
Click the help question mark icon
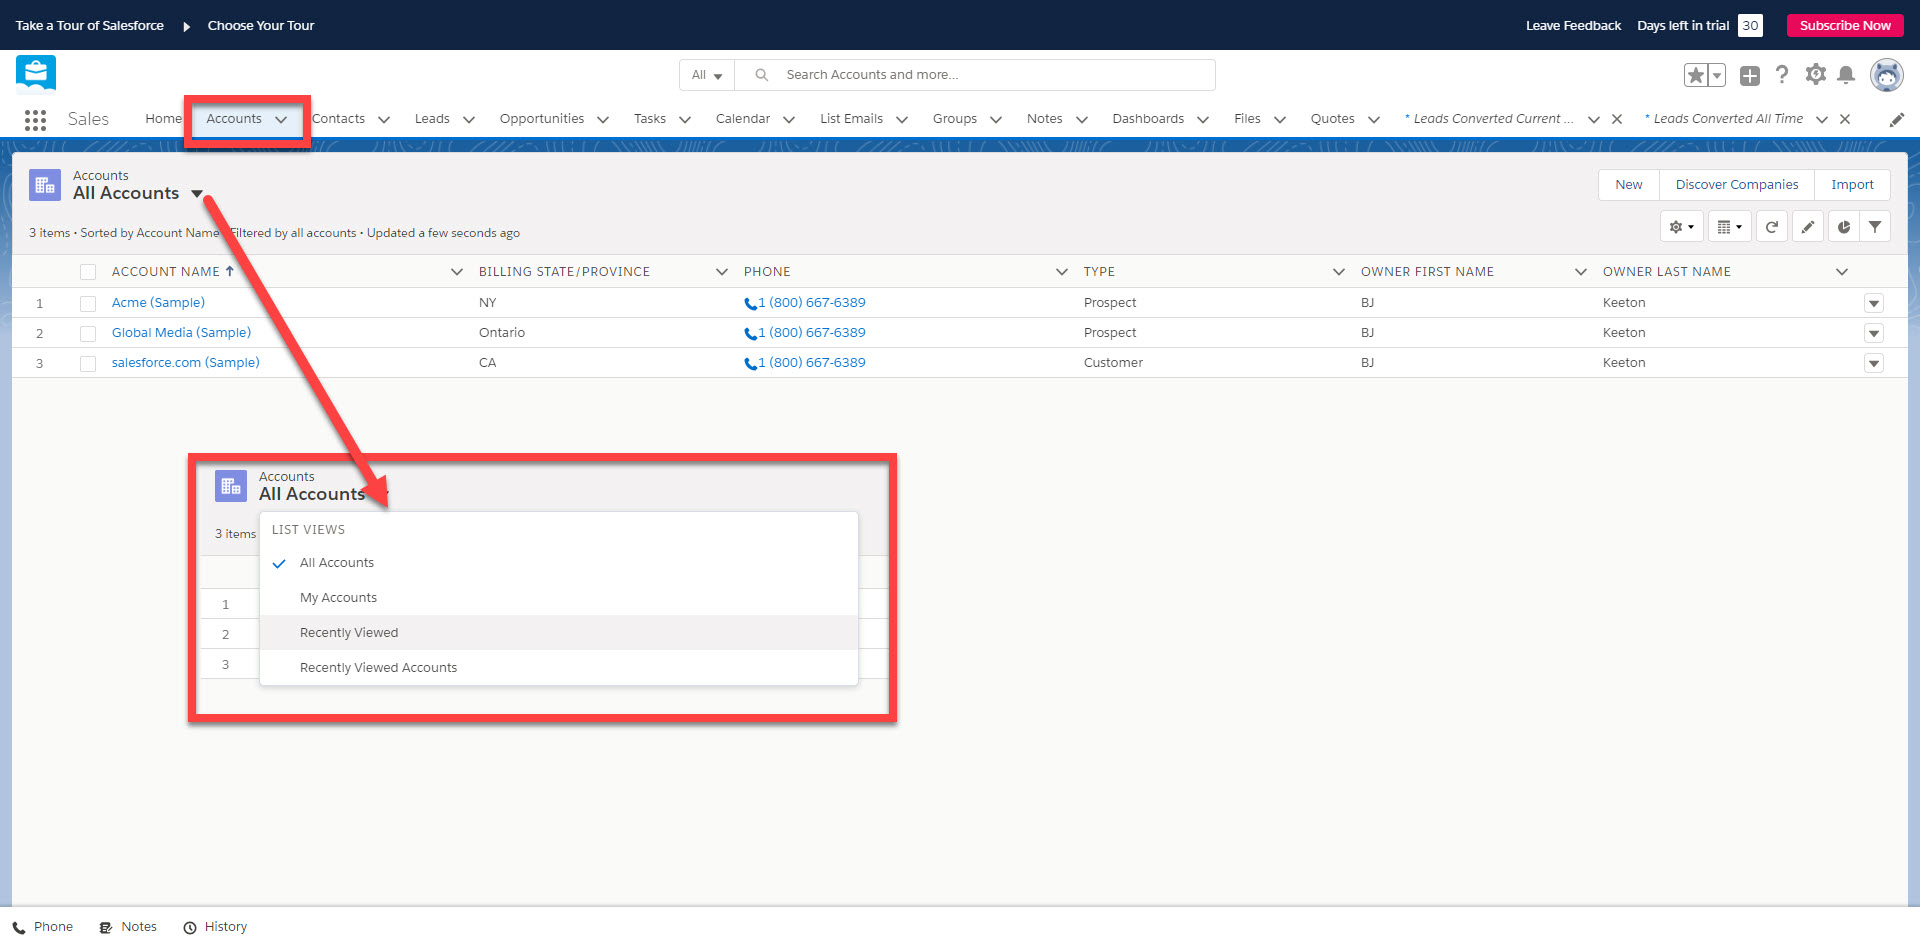coord(1782,75)
